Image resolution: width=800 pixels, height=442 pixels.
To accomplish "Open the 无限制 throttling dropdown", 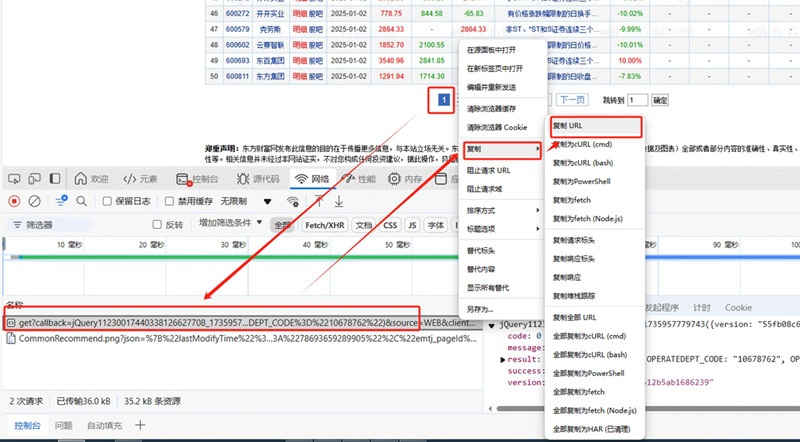I will point(246,201).
